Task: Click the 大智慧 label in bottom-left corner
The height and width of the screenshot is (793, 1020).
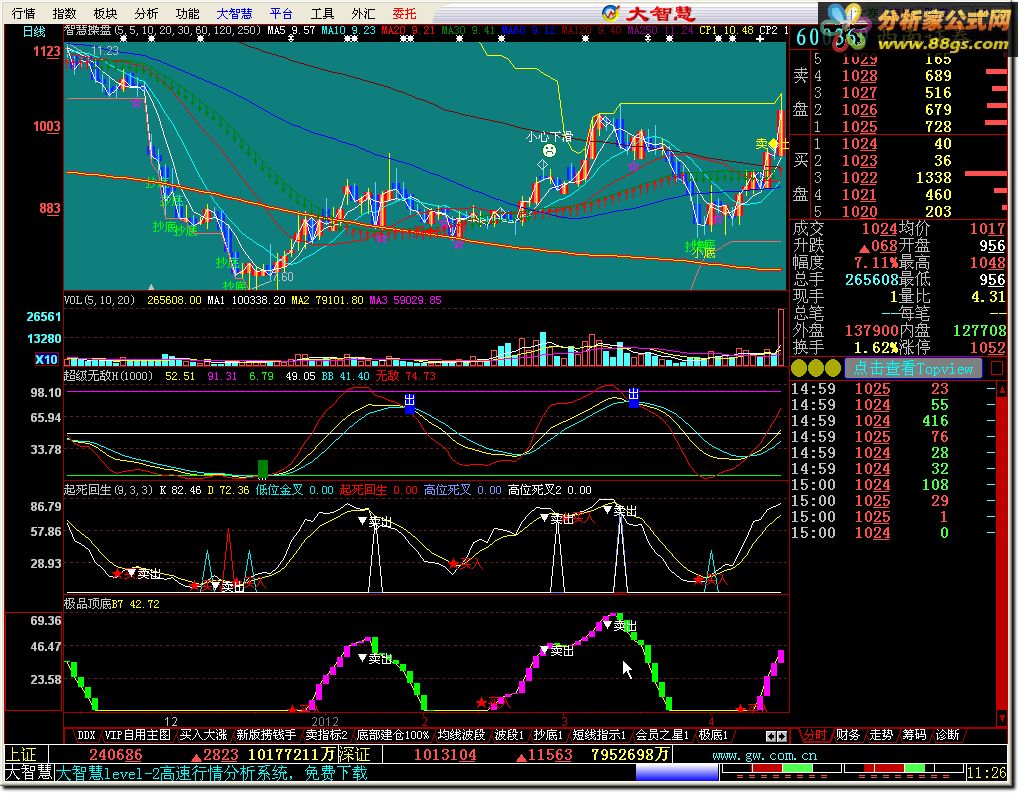Action: (x=29, y=773)
